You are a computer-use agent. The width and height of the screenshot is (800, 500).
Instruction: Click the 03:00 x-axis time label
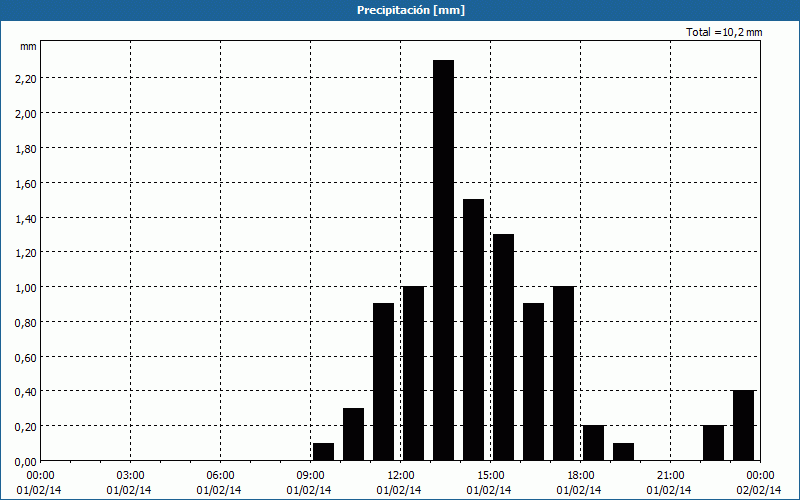point(131,476)
